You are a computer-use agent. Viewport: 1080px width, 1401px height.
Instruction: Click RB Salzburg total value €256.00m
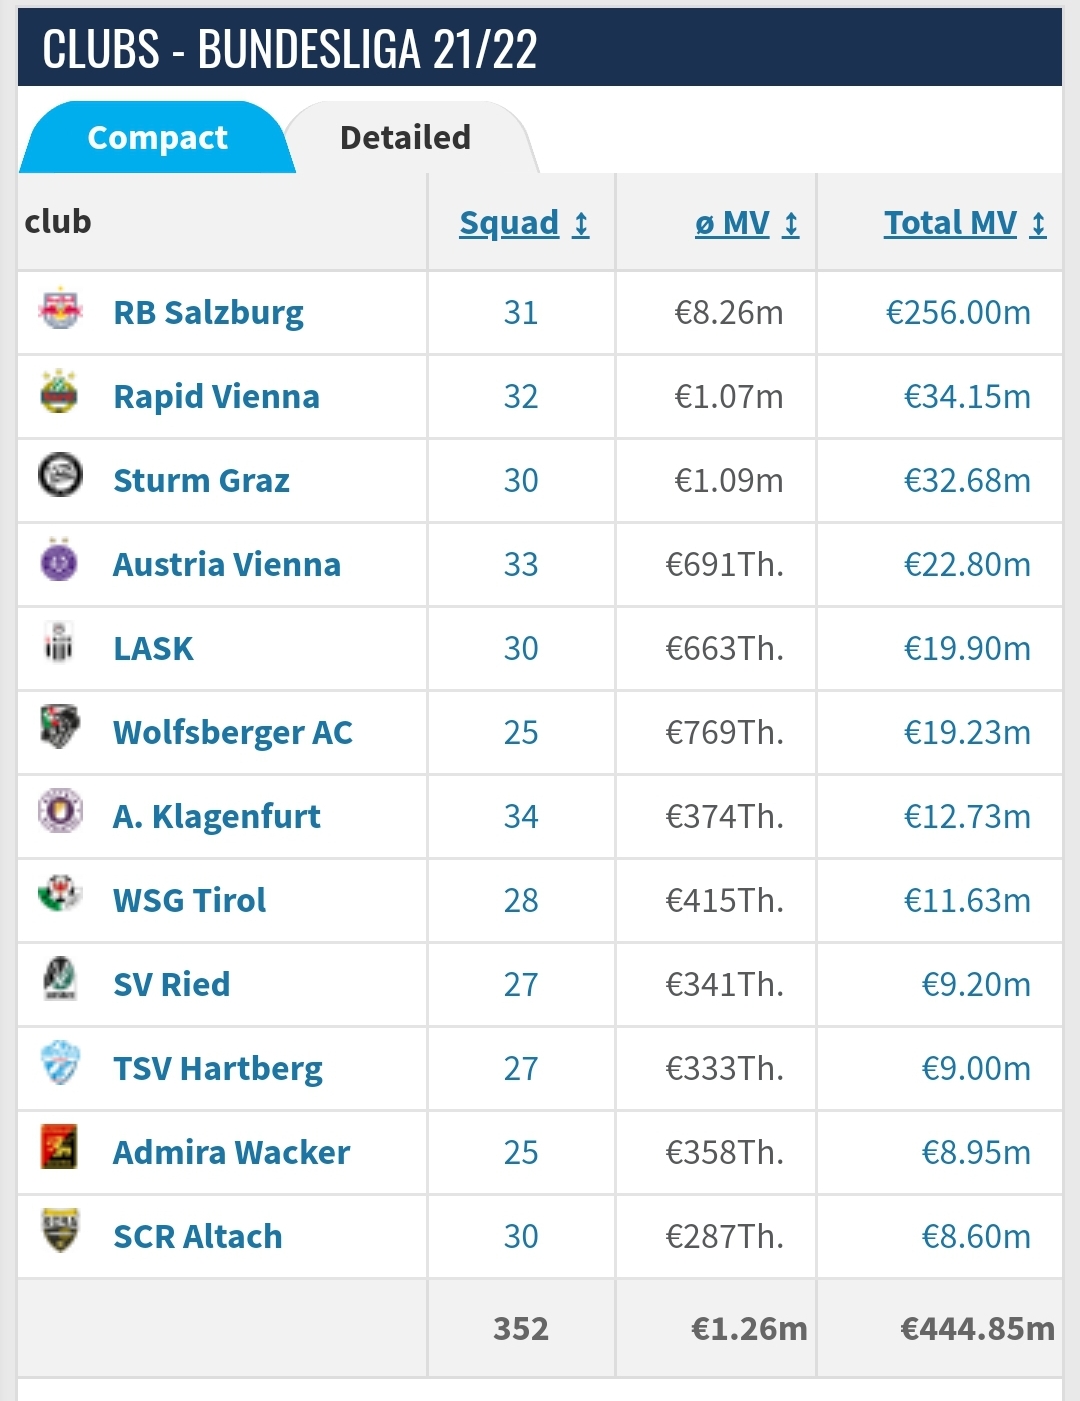(957, 313)
